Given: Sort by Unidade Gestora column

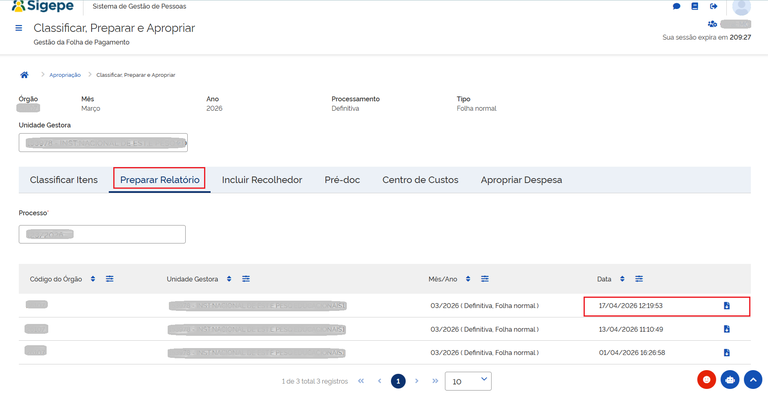Looking at the screenshot, I should (x=229, y=279).
